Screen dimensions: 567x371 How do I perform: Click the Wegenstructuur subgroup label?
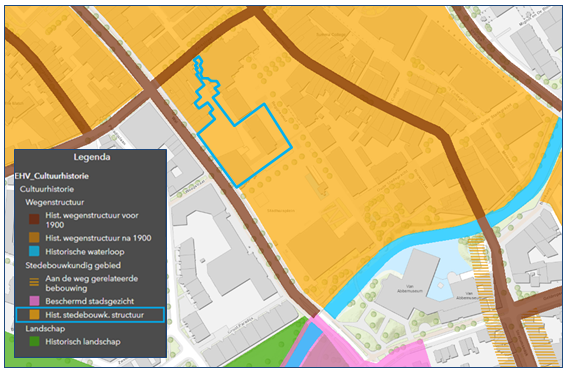point(55,202)
